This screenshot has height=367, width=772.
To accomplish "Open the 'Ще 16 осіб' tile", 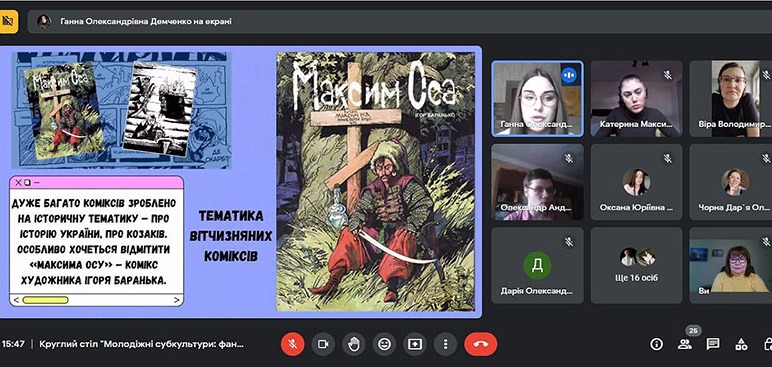I will 637,265.
